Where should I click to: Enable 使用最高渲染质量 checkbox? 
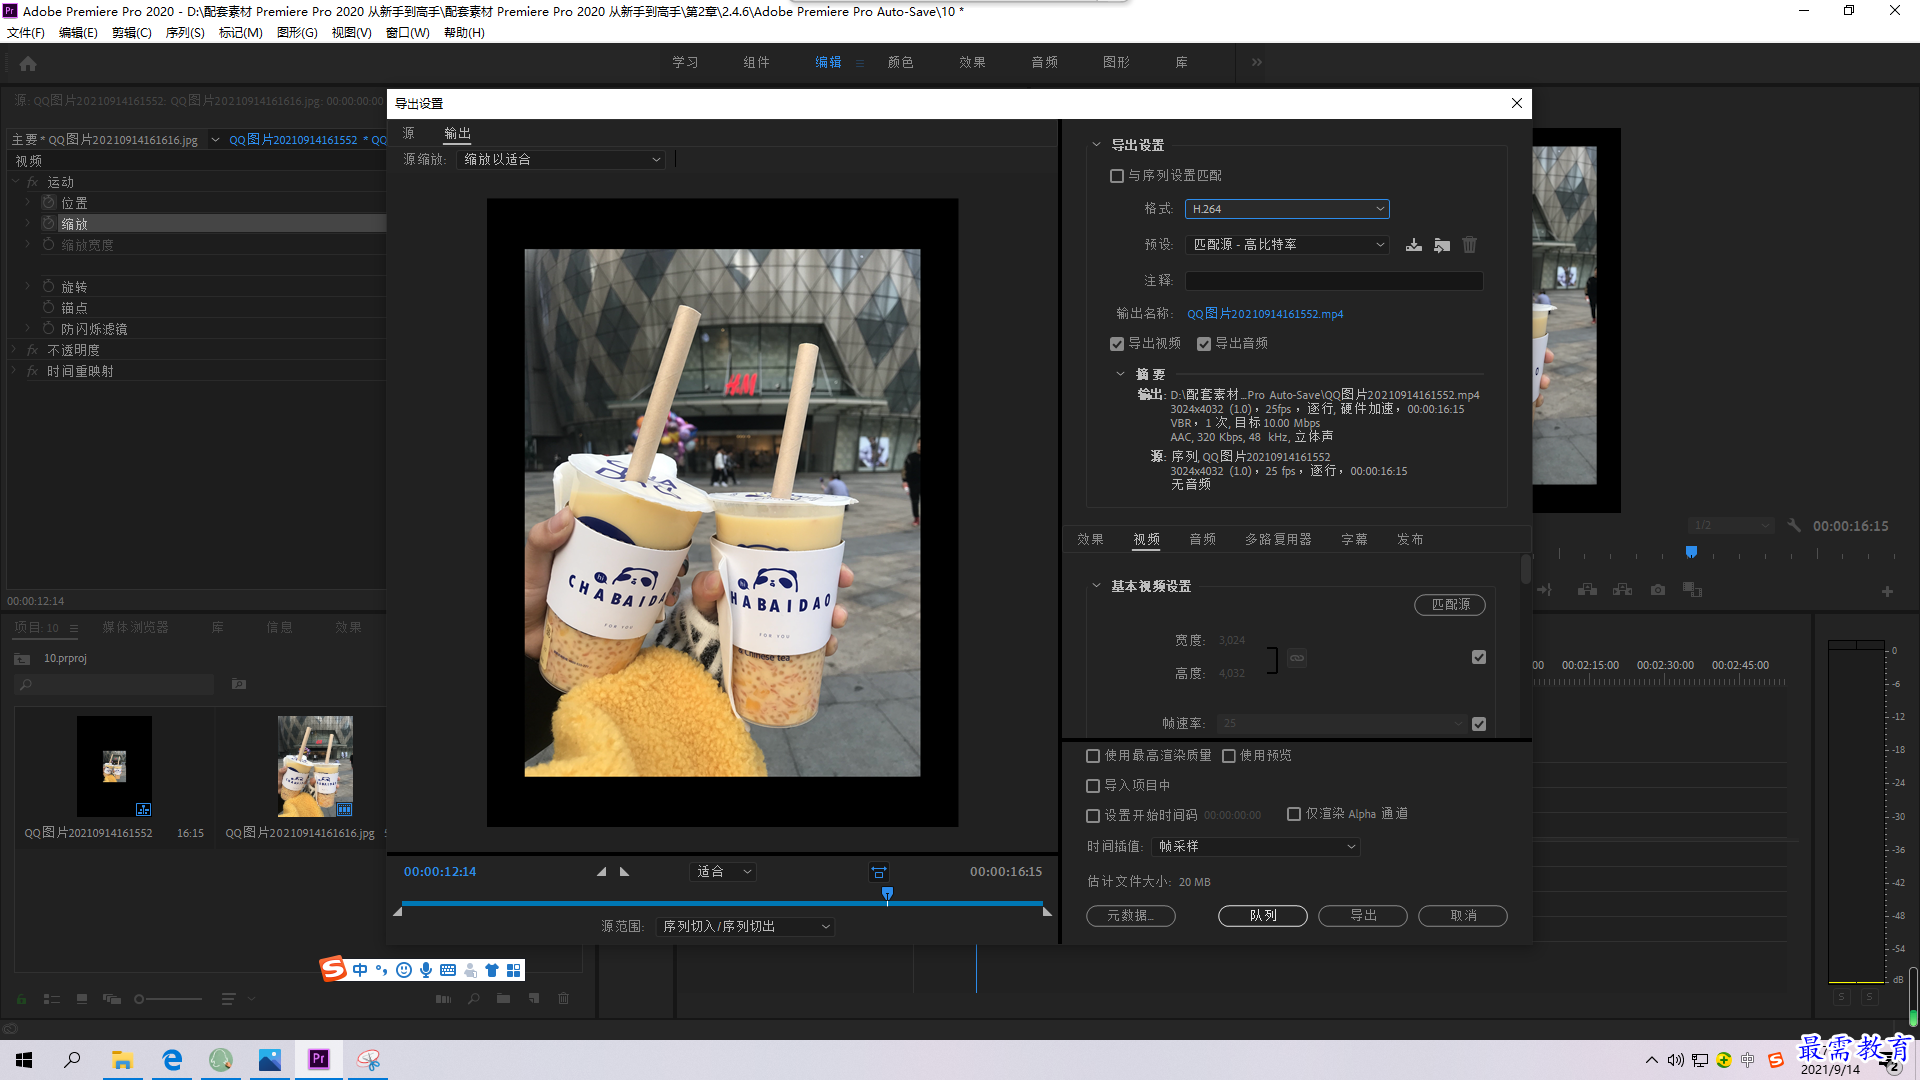1093,756
